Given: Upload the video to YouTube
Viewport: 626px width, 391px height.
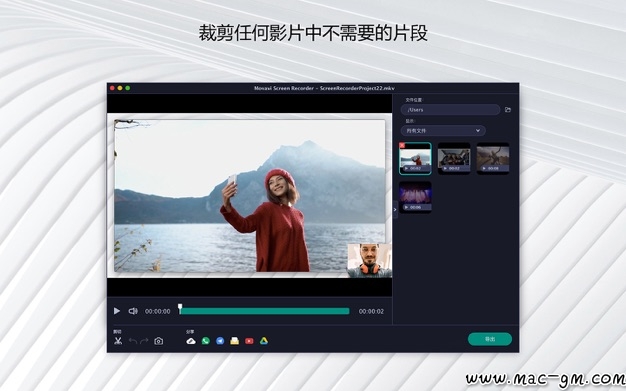Looking at the screenshot, I should click(x=249, y=341).
